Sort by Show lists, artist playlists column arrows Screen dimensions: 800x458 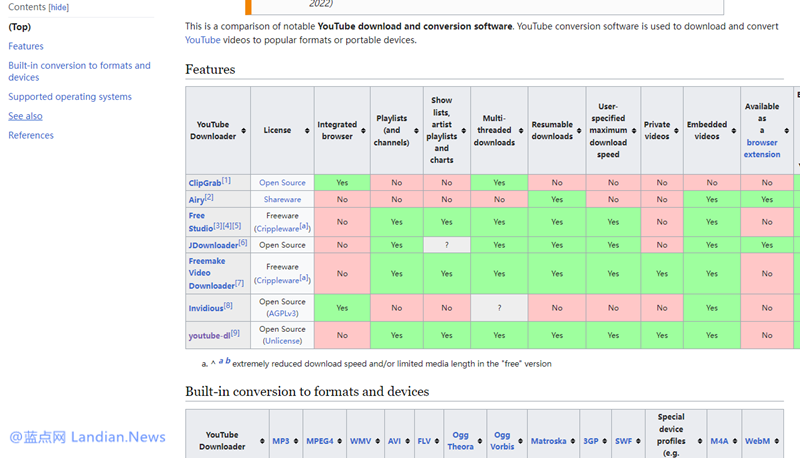(463, 131)
